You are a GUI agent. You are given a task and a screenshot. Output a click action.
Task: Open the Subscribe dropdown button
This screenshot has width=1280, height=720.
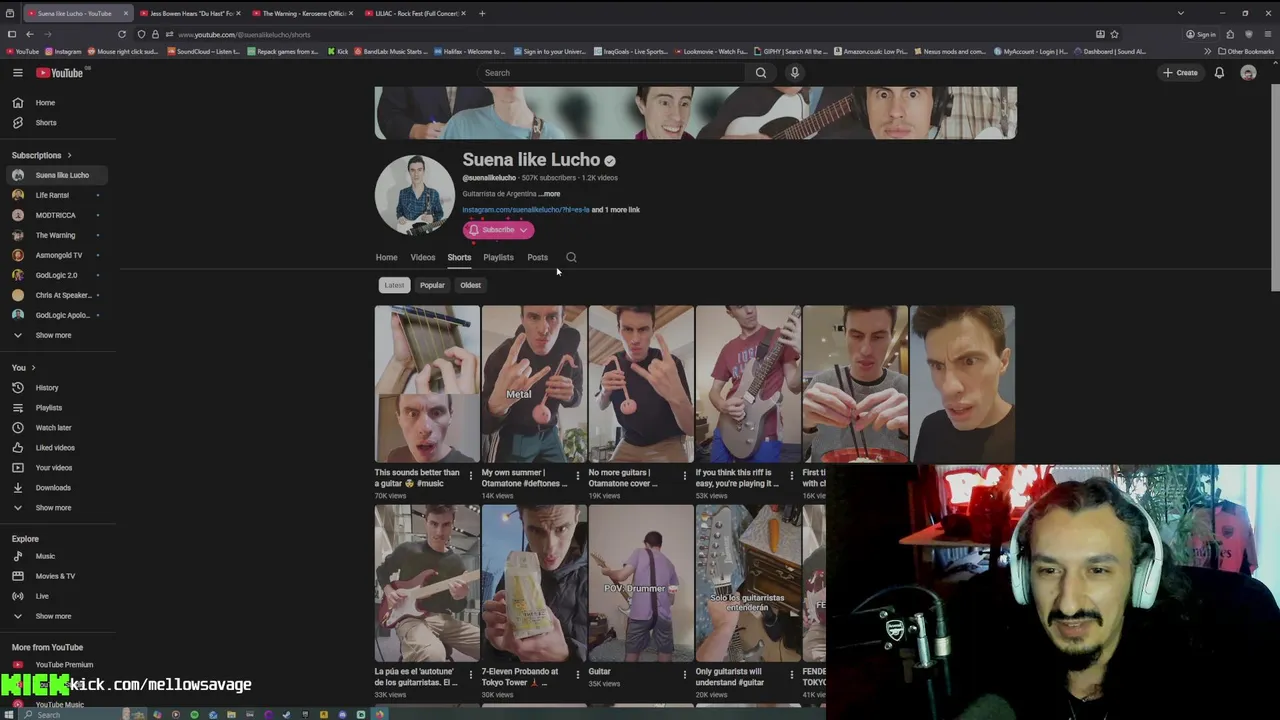coord(498,230)
